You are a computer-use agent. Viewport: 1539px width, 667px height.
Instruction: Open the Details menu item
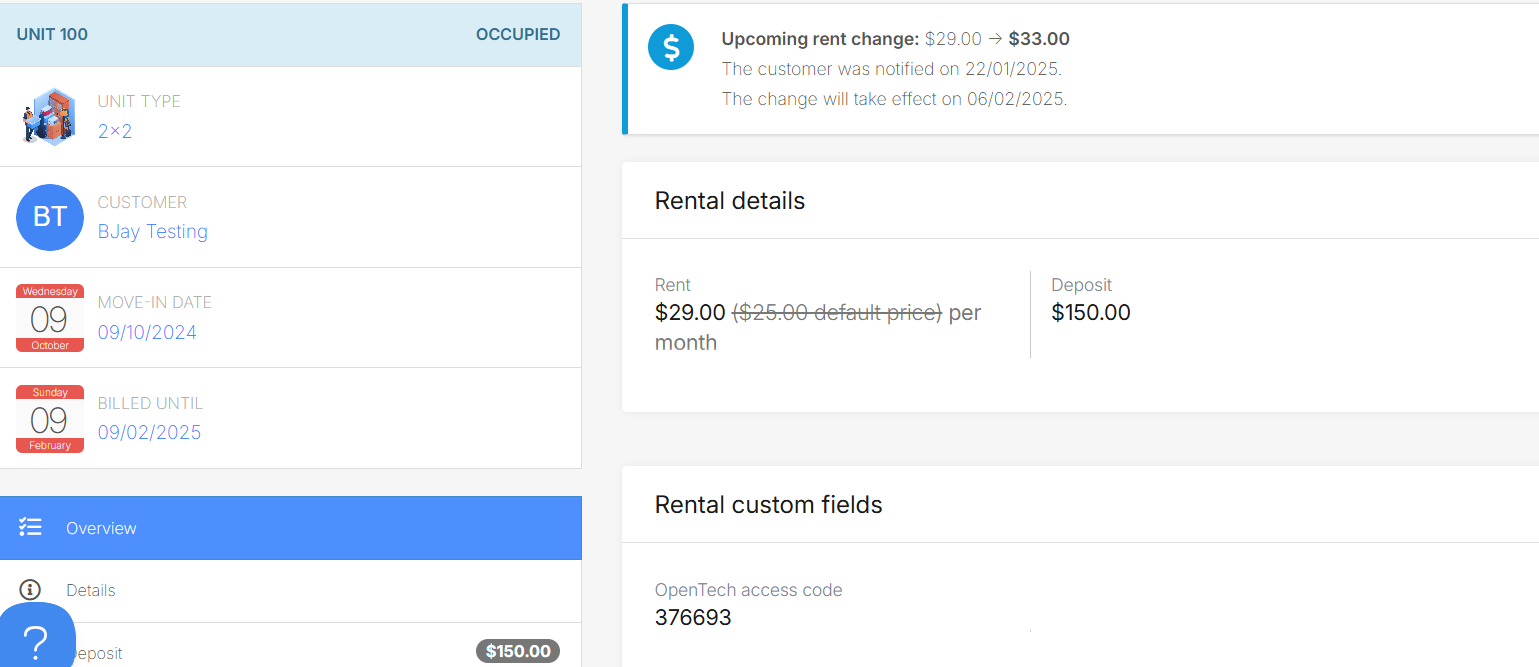click(91, 590)
